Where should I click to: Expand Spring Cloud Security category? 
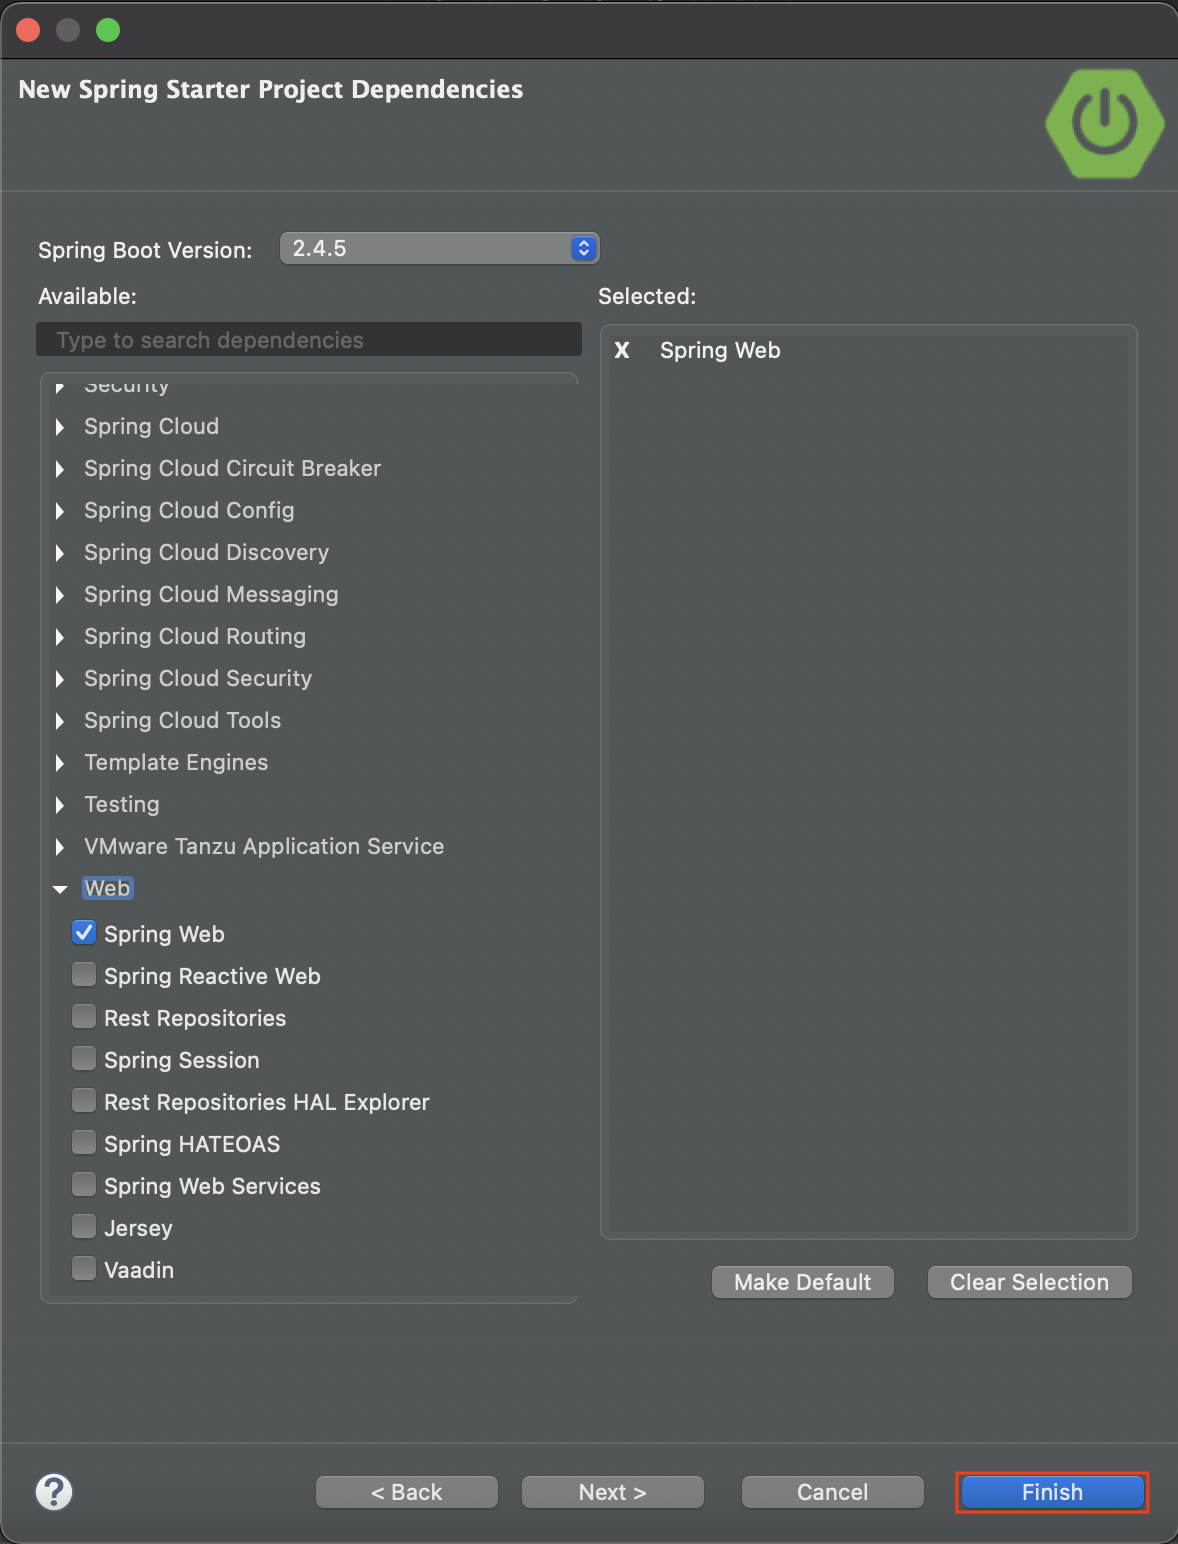click(x=60, y=679)
